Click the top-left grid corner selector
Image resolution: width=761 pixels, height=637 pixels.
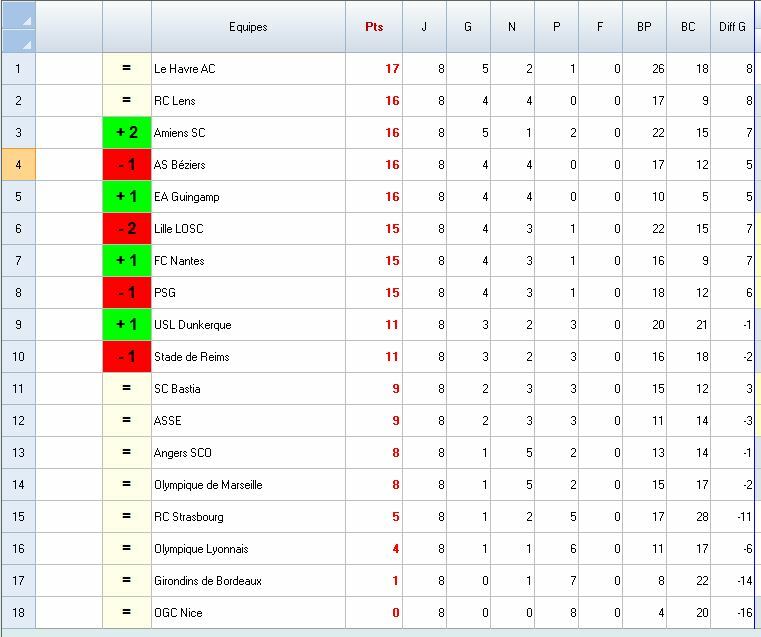tap(18, 15)
